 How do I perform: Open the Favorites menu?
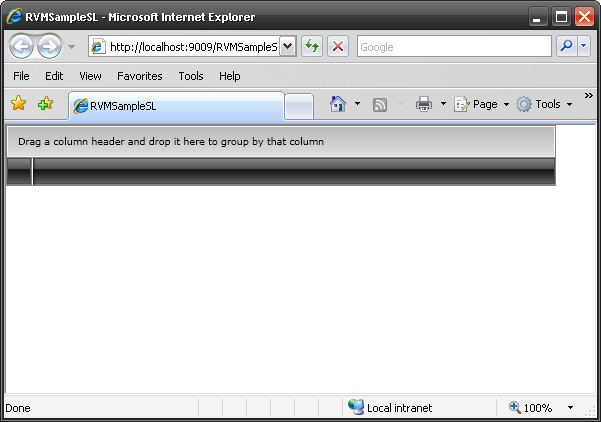139,76
